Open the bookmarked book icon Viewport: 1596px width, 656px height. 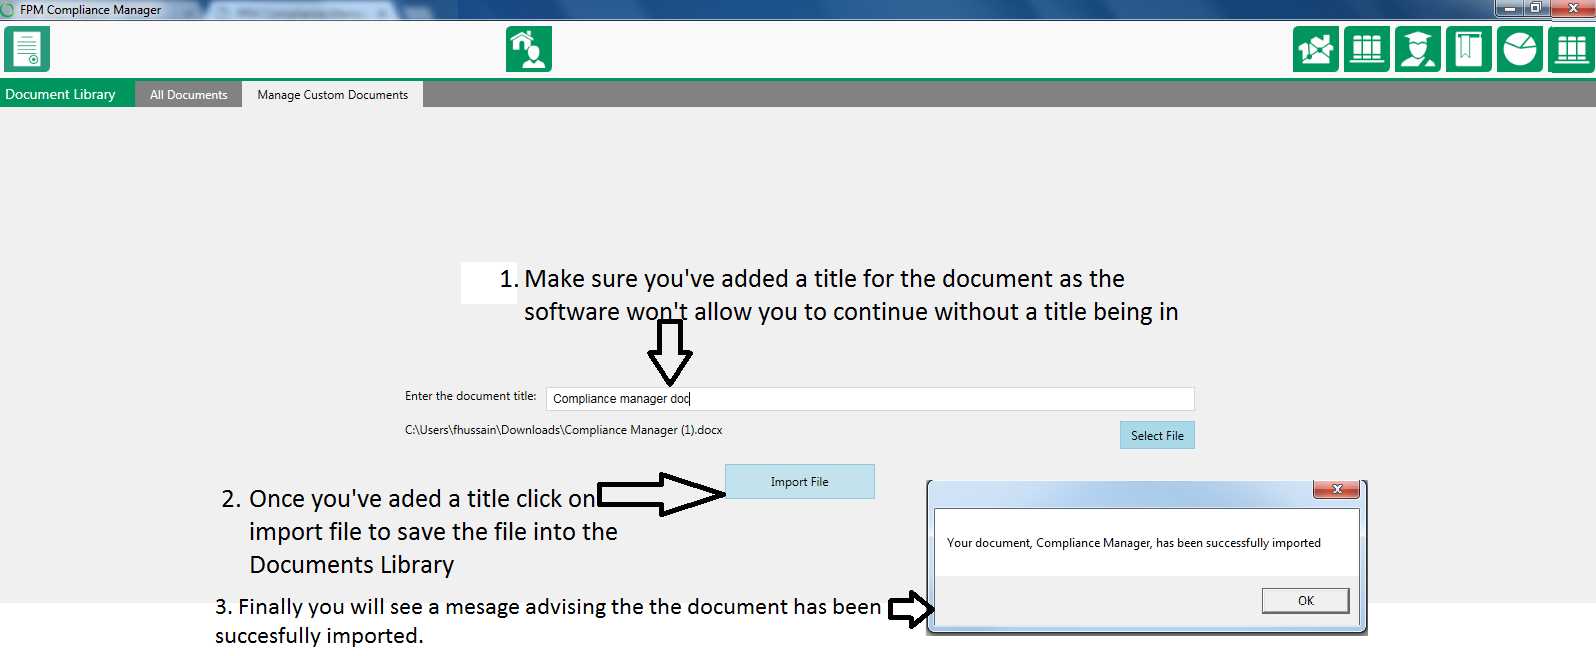point(1468,49)
